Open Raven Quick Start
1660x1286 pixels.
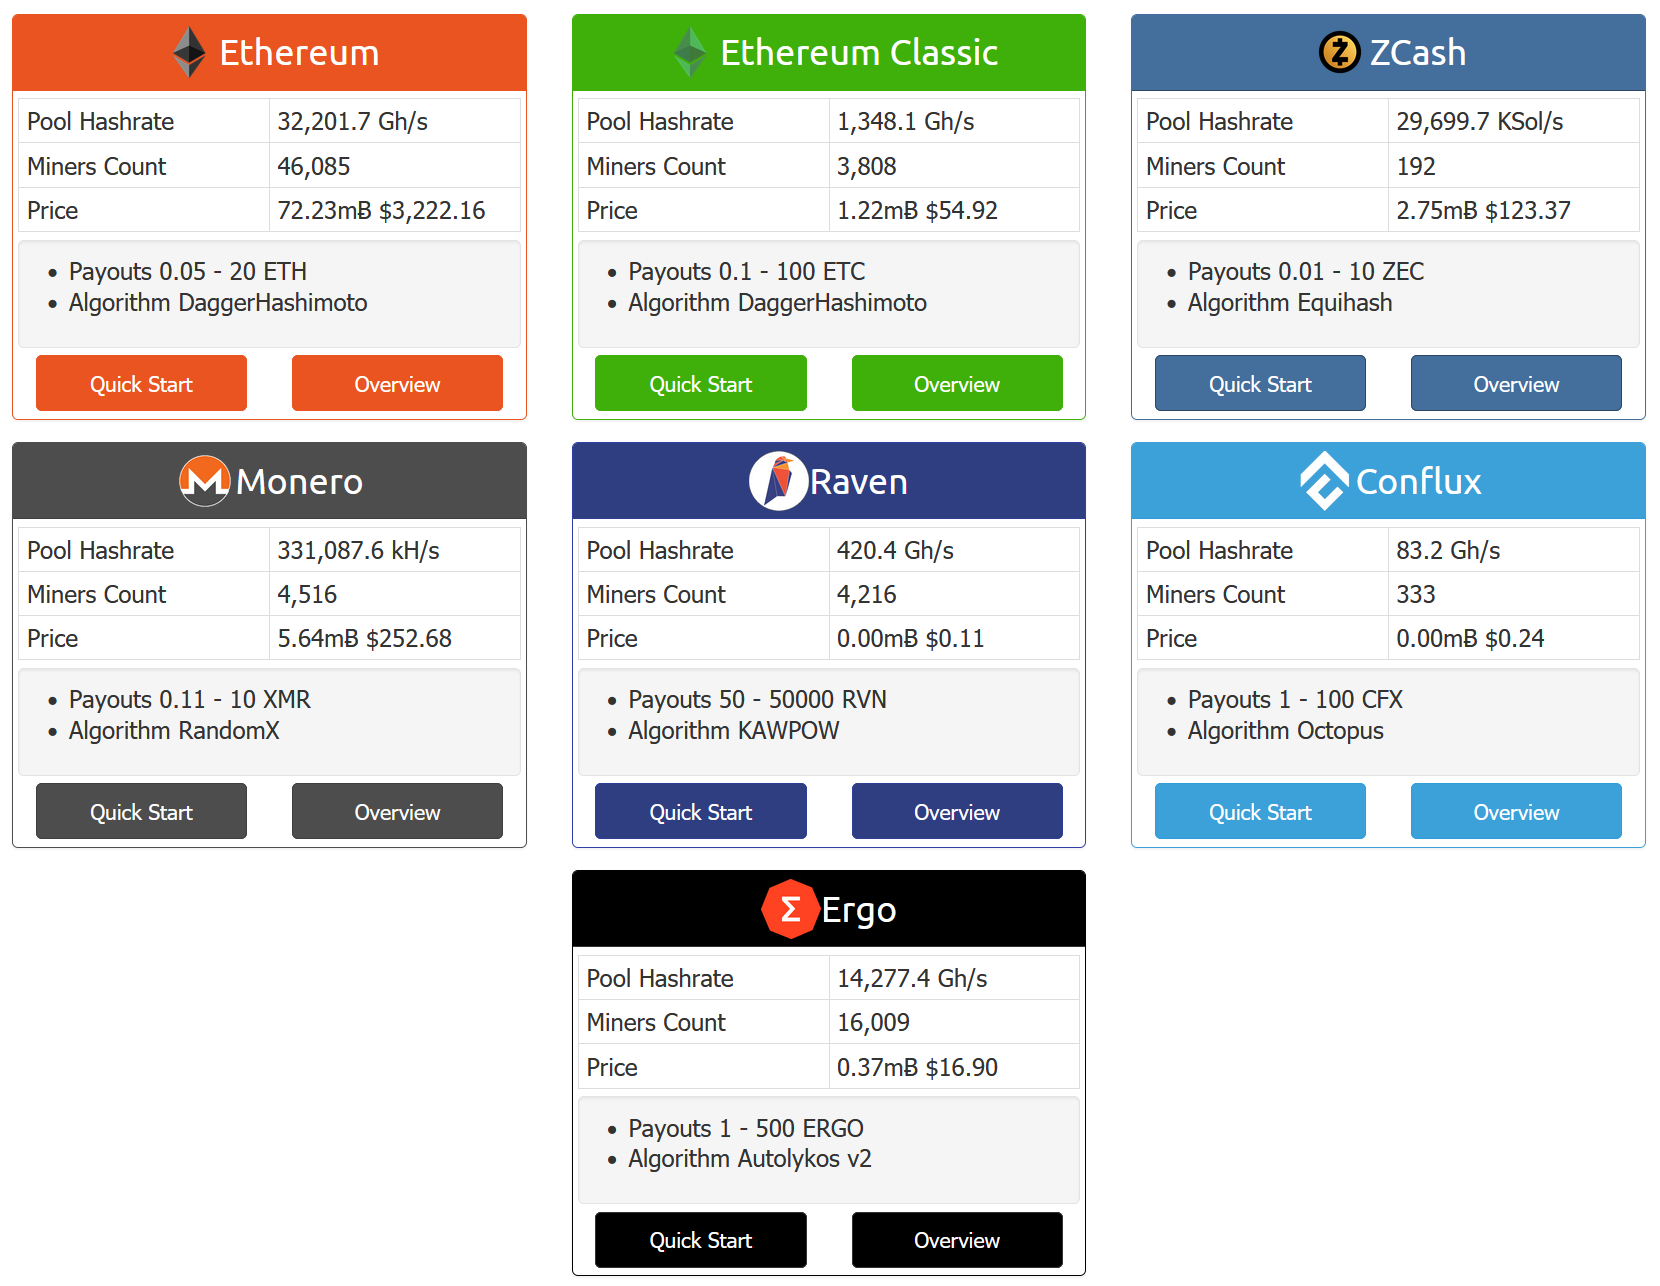tap(701, 811)
